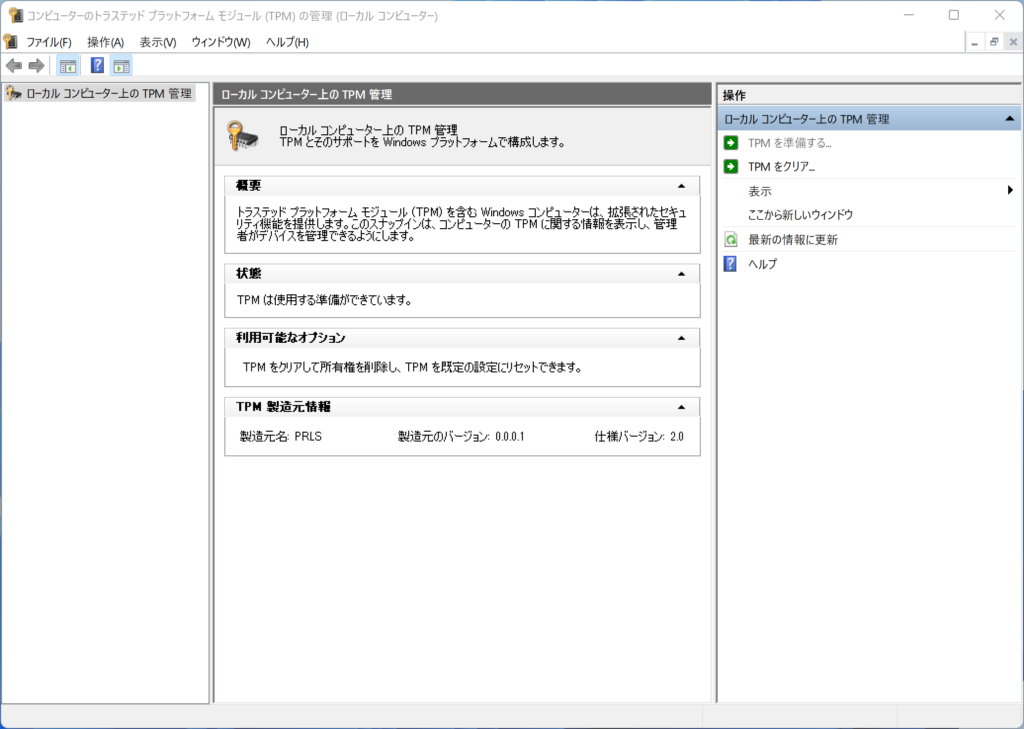
Task: Click key icon of the TPM tree node
Action: click(x=14, y=94)
